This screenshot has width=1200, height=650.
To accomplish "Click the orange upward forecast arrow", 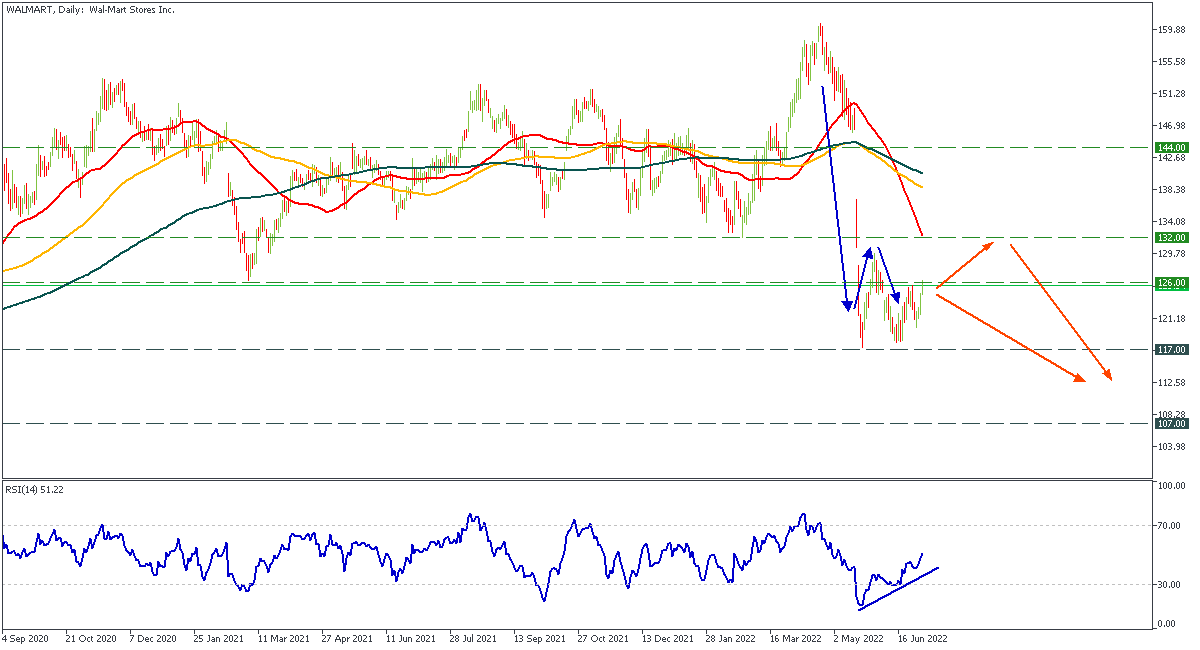I will click(965, 265).
